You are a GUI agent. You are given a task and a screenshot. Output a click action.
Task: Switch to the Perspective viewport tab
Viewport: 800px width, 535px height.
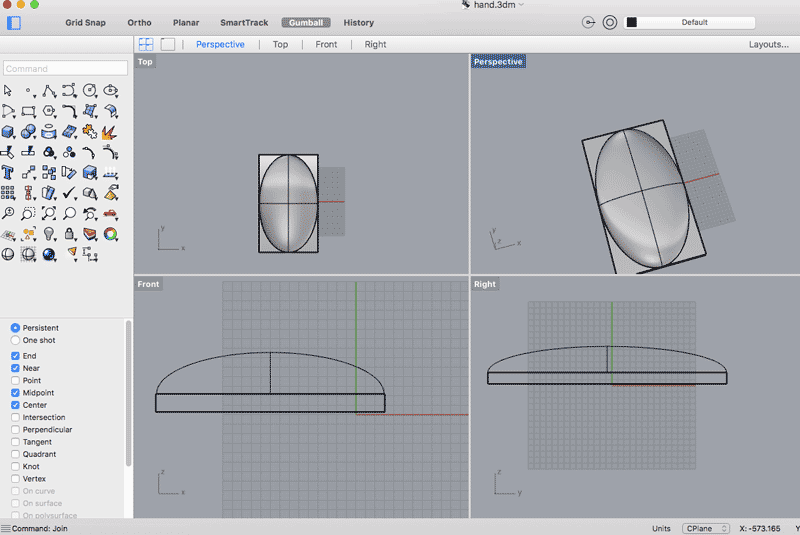(220, 44)
